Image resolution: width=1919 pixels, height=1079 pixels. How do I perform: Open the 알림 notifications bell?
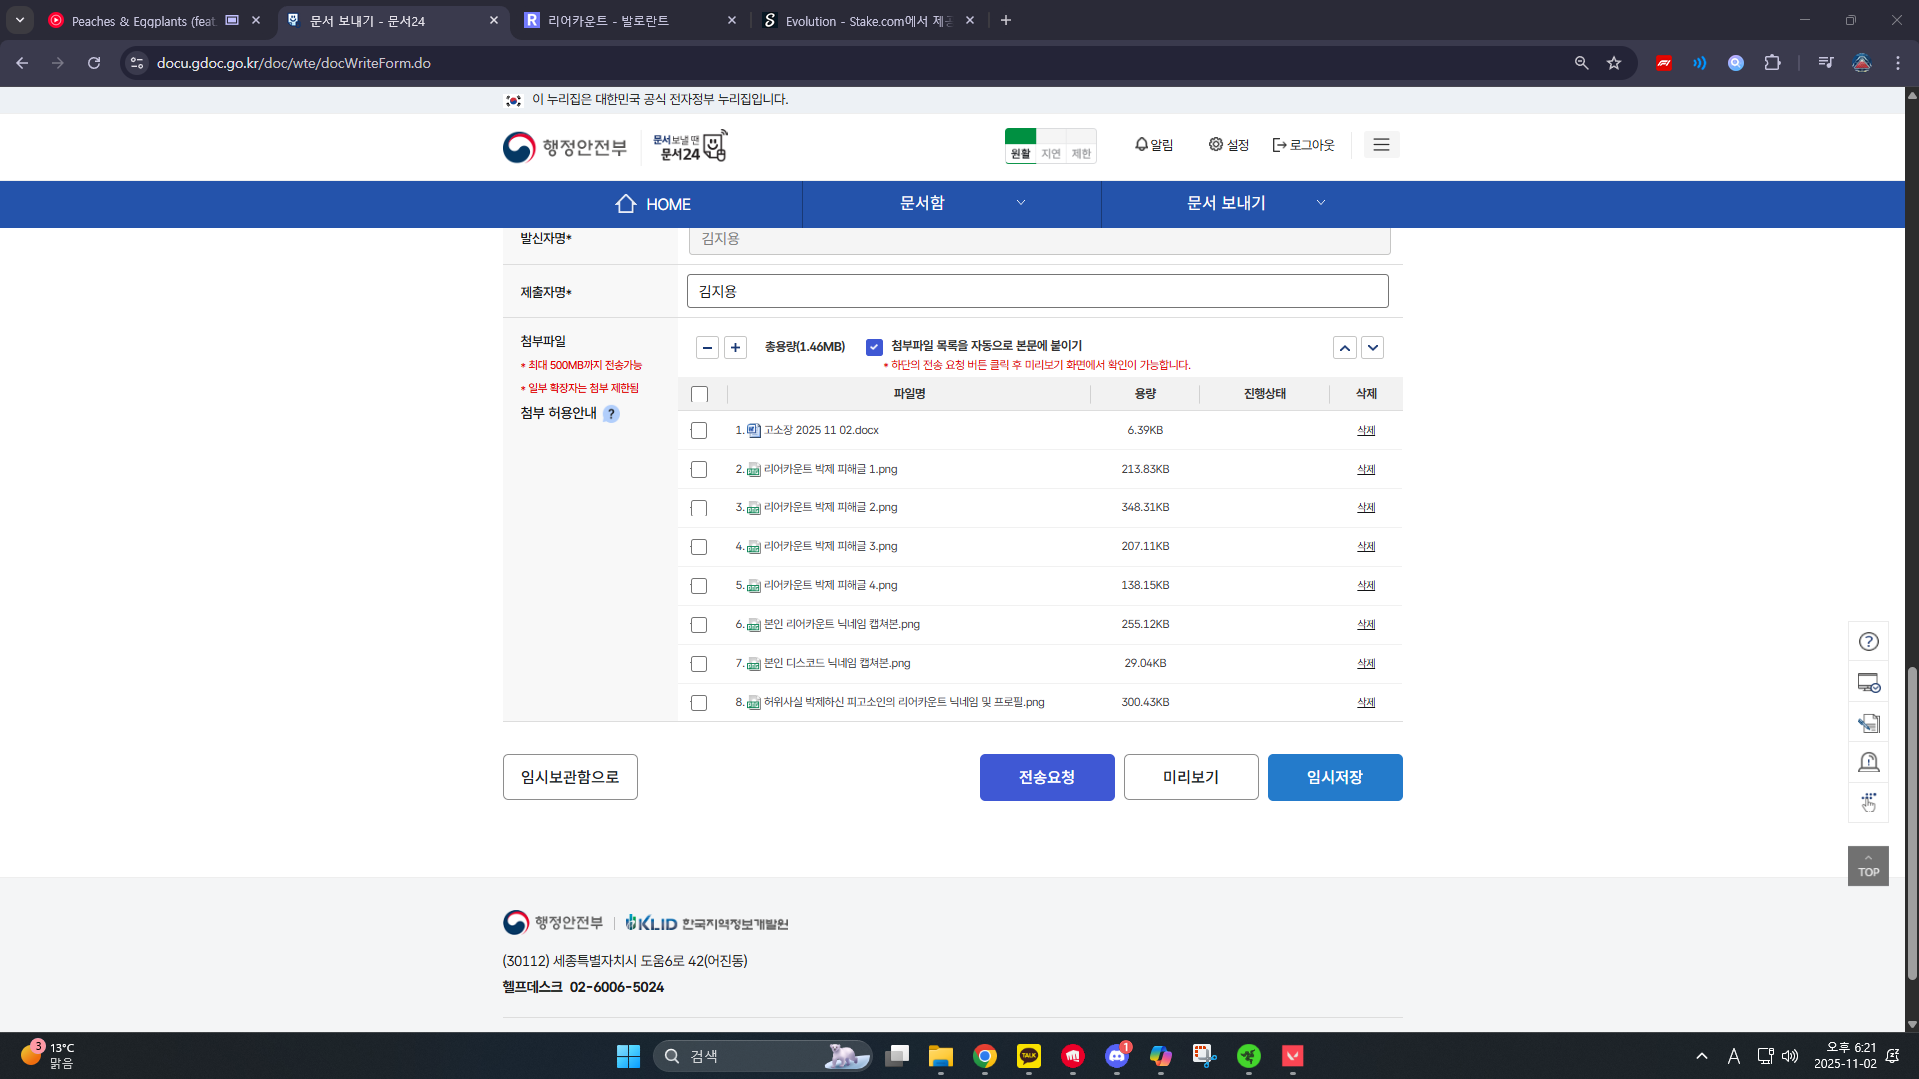[1153, 145]
